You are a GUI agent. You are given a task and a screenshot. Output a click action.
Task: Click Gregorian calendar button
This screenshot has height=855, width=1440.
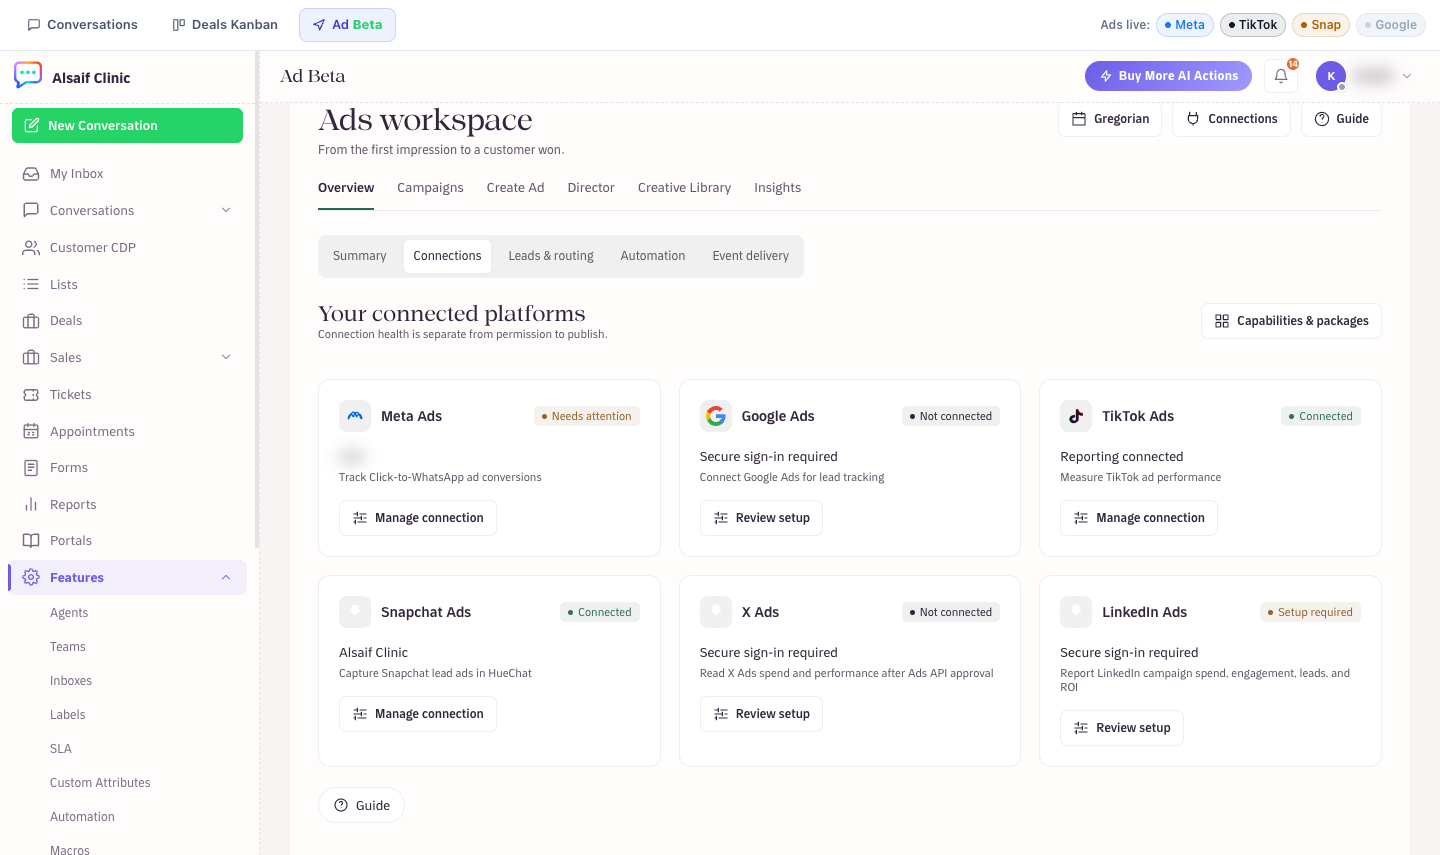point(1110,119)
